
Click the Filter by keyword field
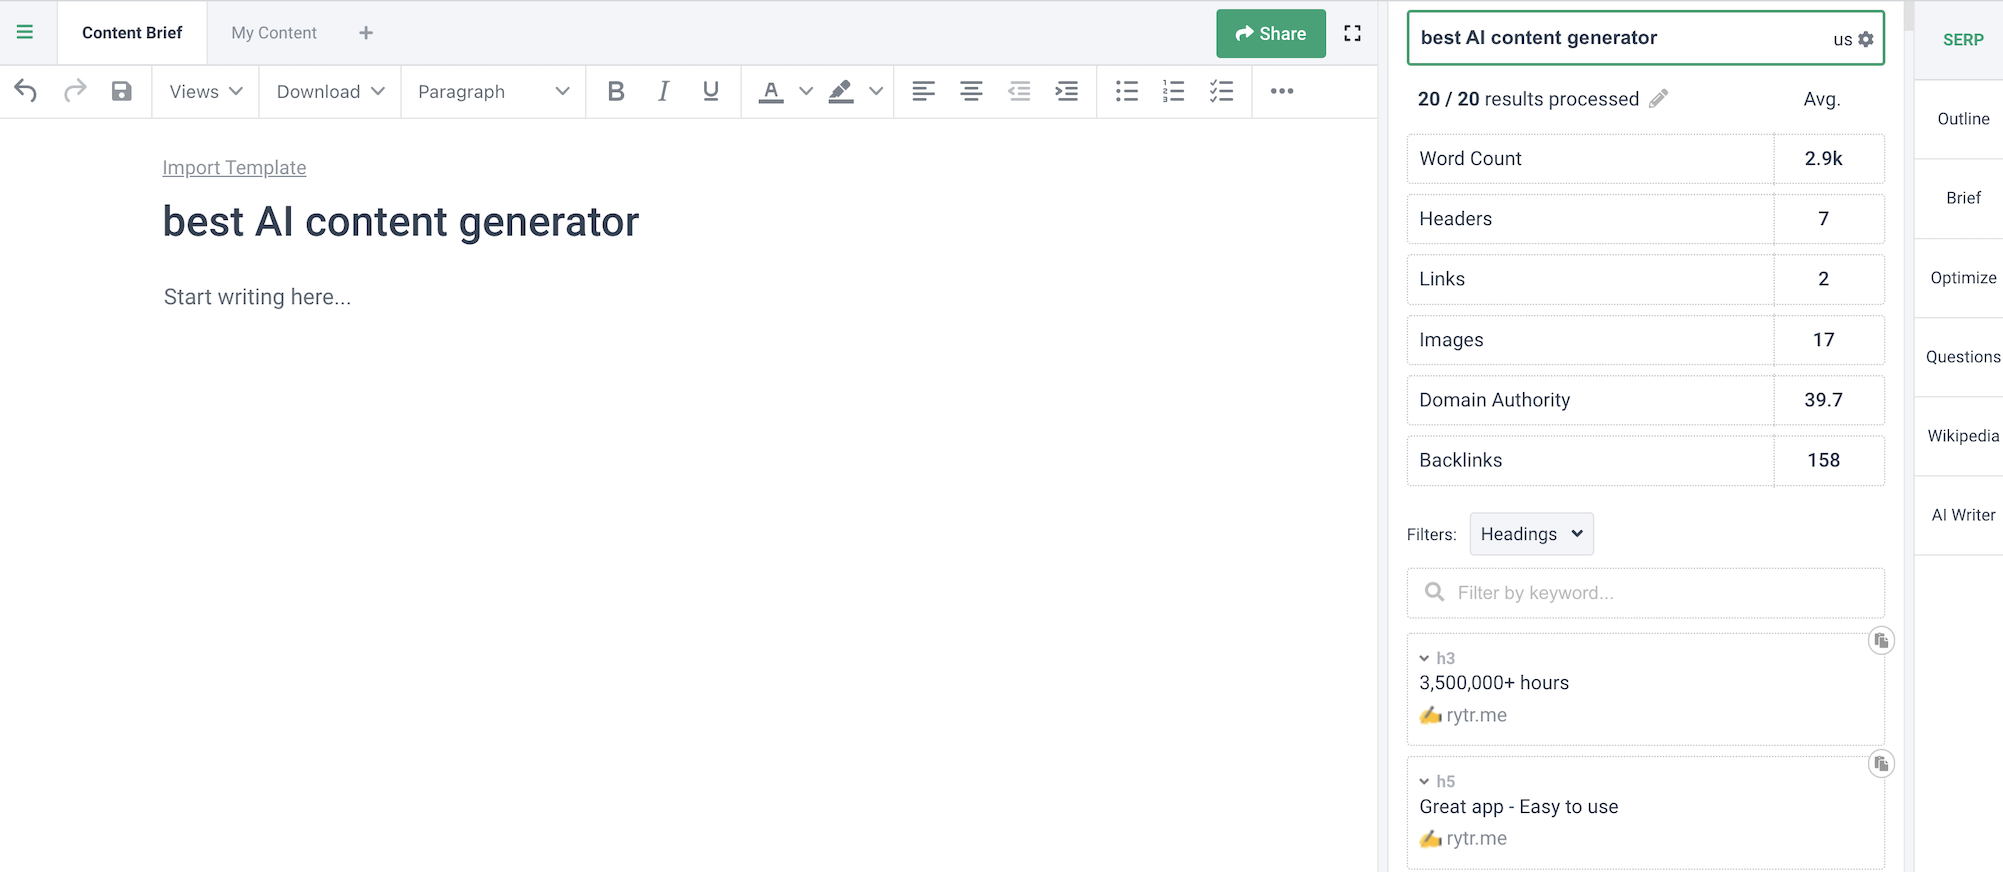click(1645, 593)
